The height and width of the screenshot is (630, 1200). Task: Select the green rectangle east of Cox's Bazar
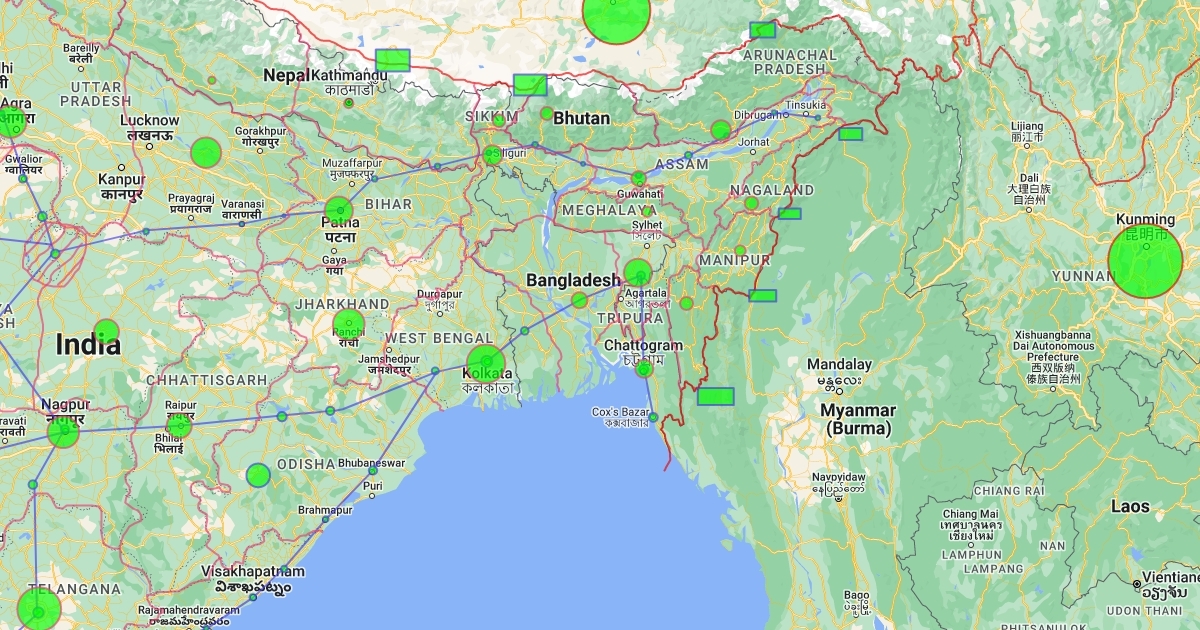point(716,396)
